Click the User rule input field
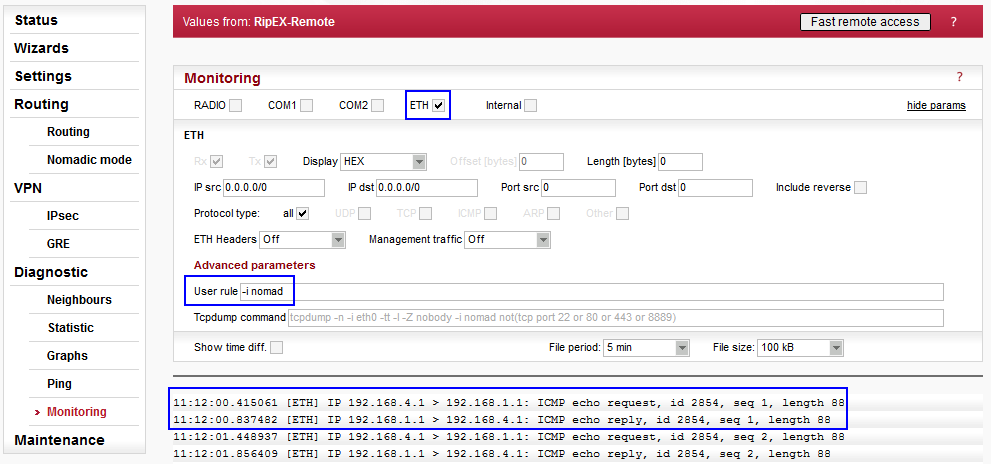 coord(591,291)
